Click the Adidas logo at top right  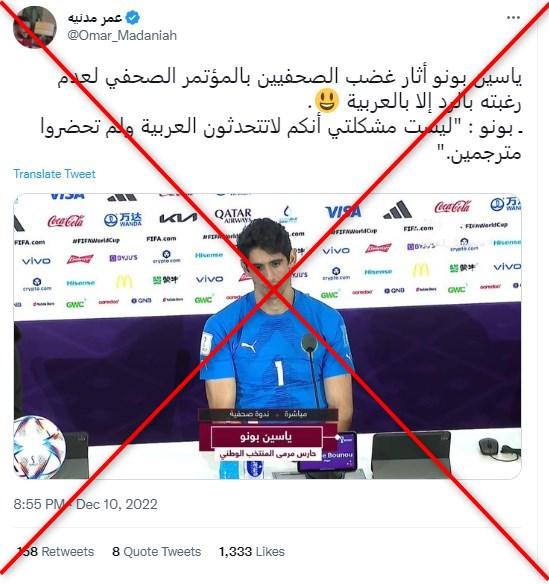pos(397,210)
